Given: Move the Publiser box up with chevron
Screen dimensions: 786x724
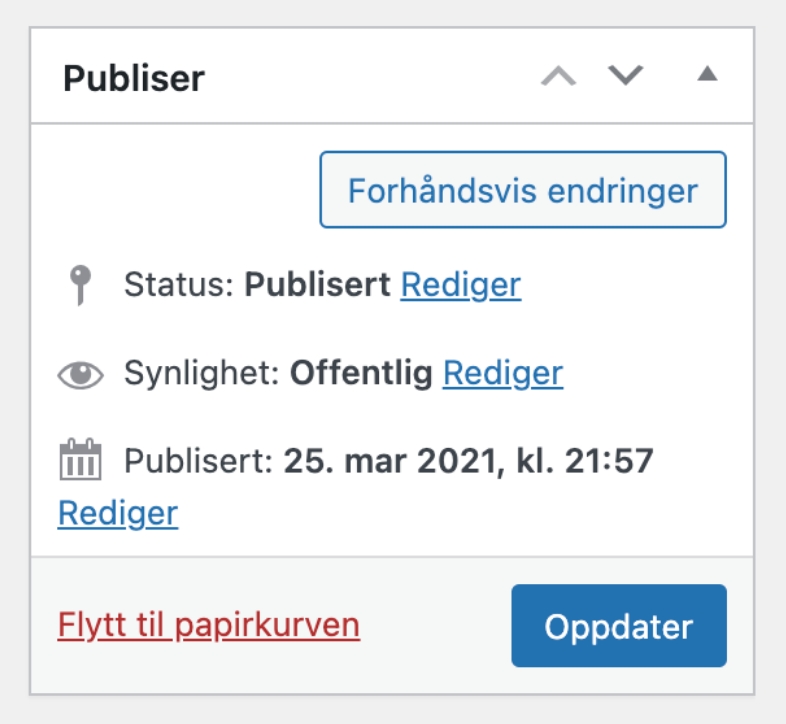Looking at the screenshot, I should tap(558, 76).
